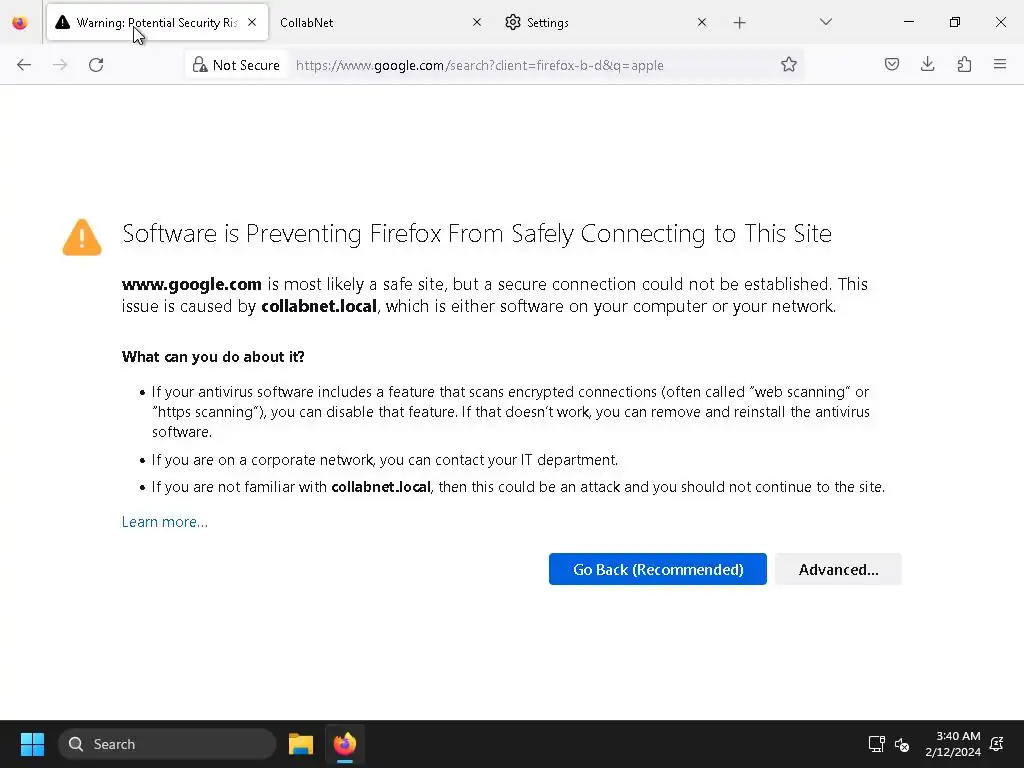This screenshot has width=1024, height=768.
Task: Bookmark this page with the star
Action: click(x=789, y=65)
